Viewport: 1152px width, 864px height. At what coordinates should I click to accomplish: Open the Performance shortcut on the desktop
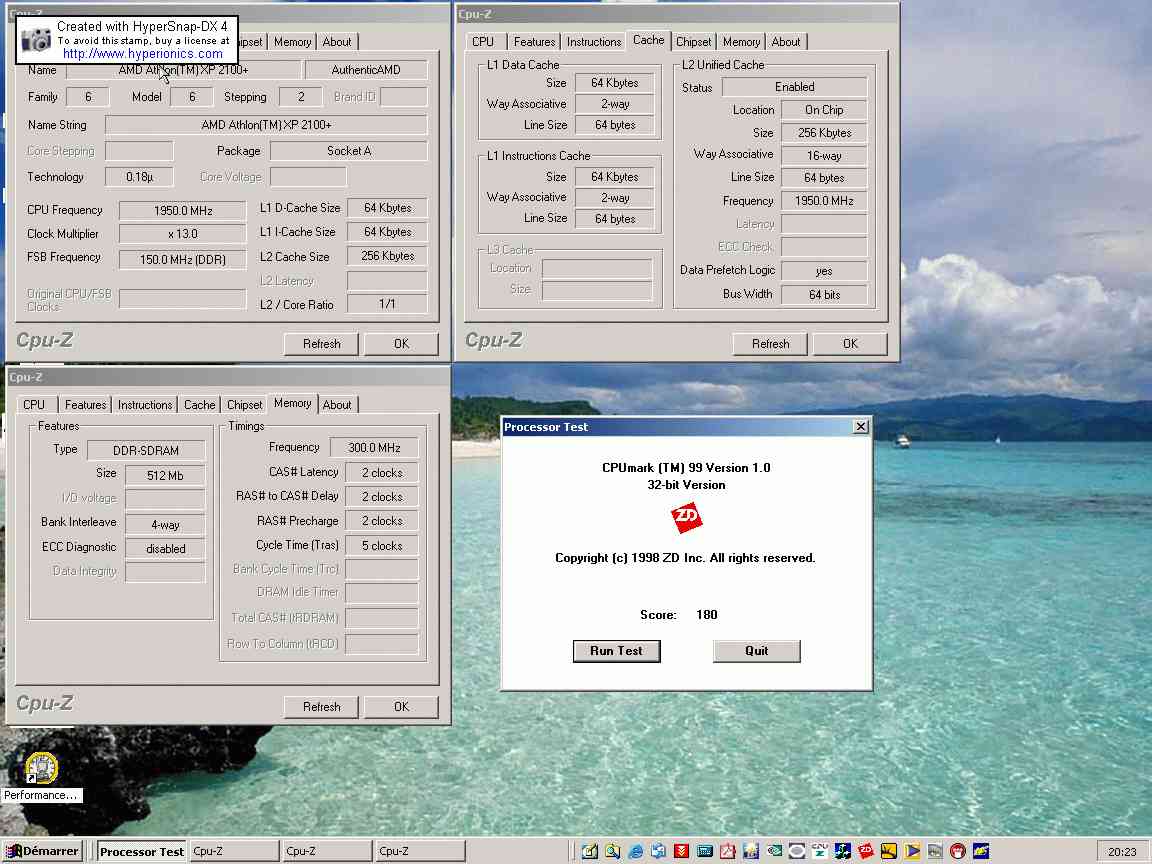click(x=41, y=777)
